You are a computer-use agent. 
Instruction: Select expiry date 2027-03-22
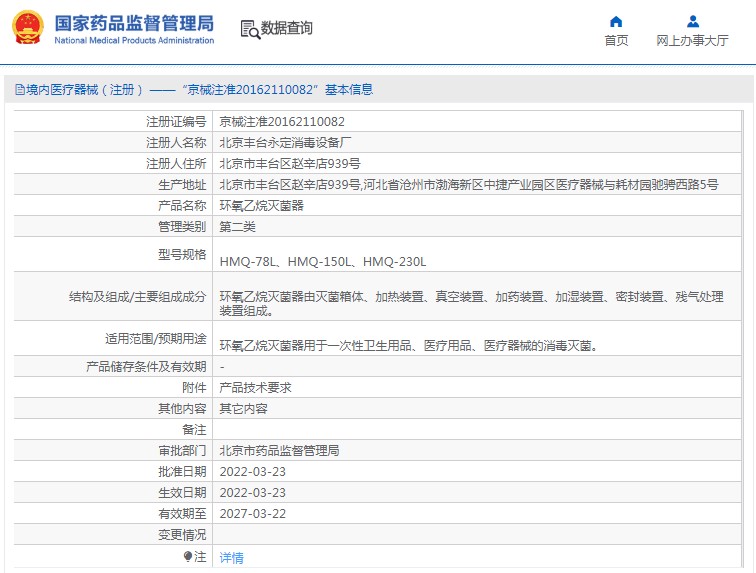(x=253, y=514)
